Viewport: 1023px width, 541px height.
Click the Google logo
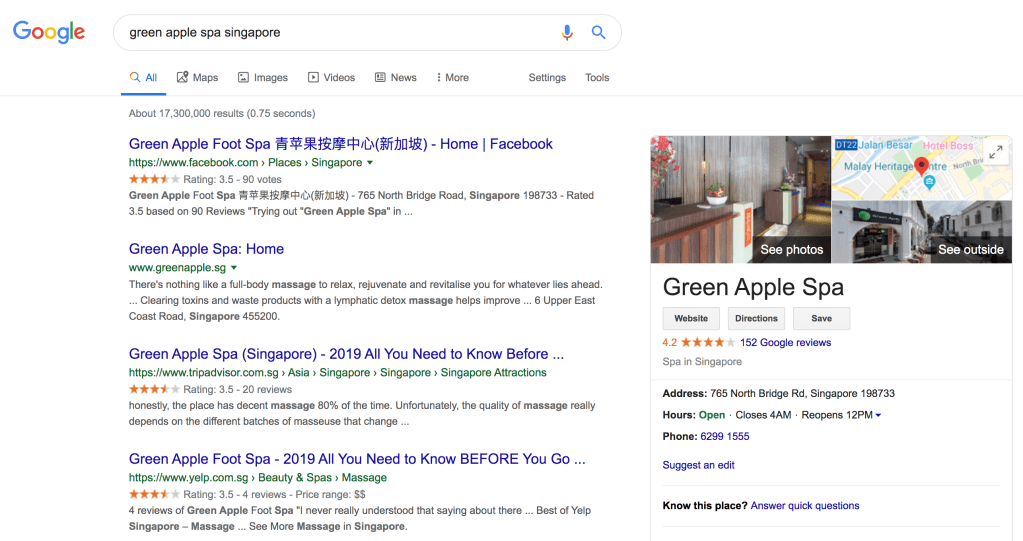tap(49, 32)
